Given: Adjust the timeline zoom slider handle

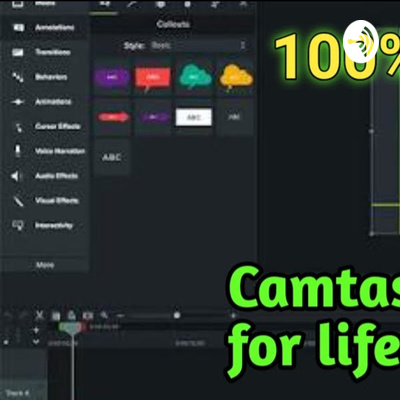Looking at the screenshot, I should [177, 315].
